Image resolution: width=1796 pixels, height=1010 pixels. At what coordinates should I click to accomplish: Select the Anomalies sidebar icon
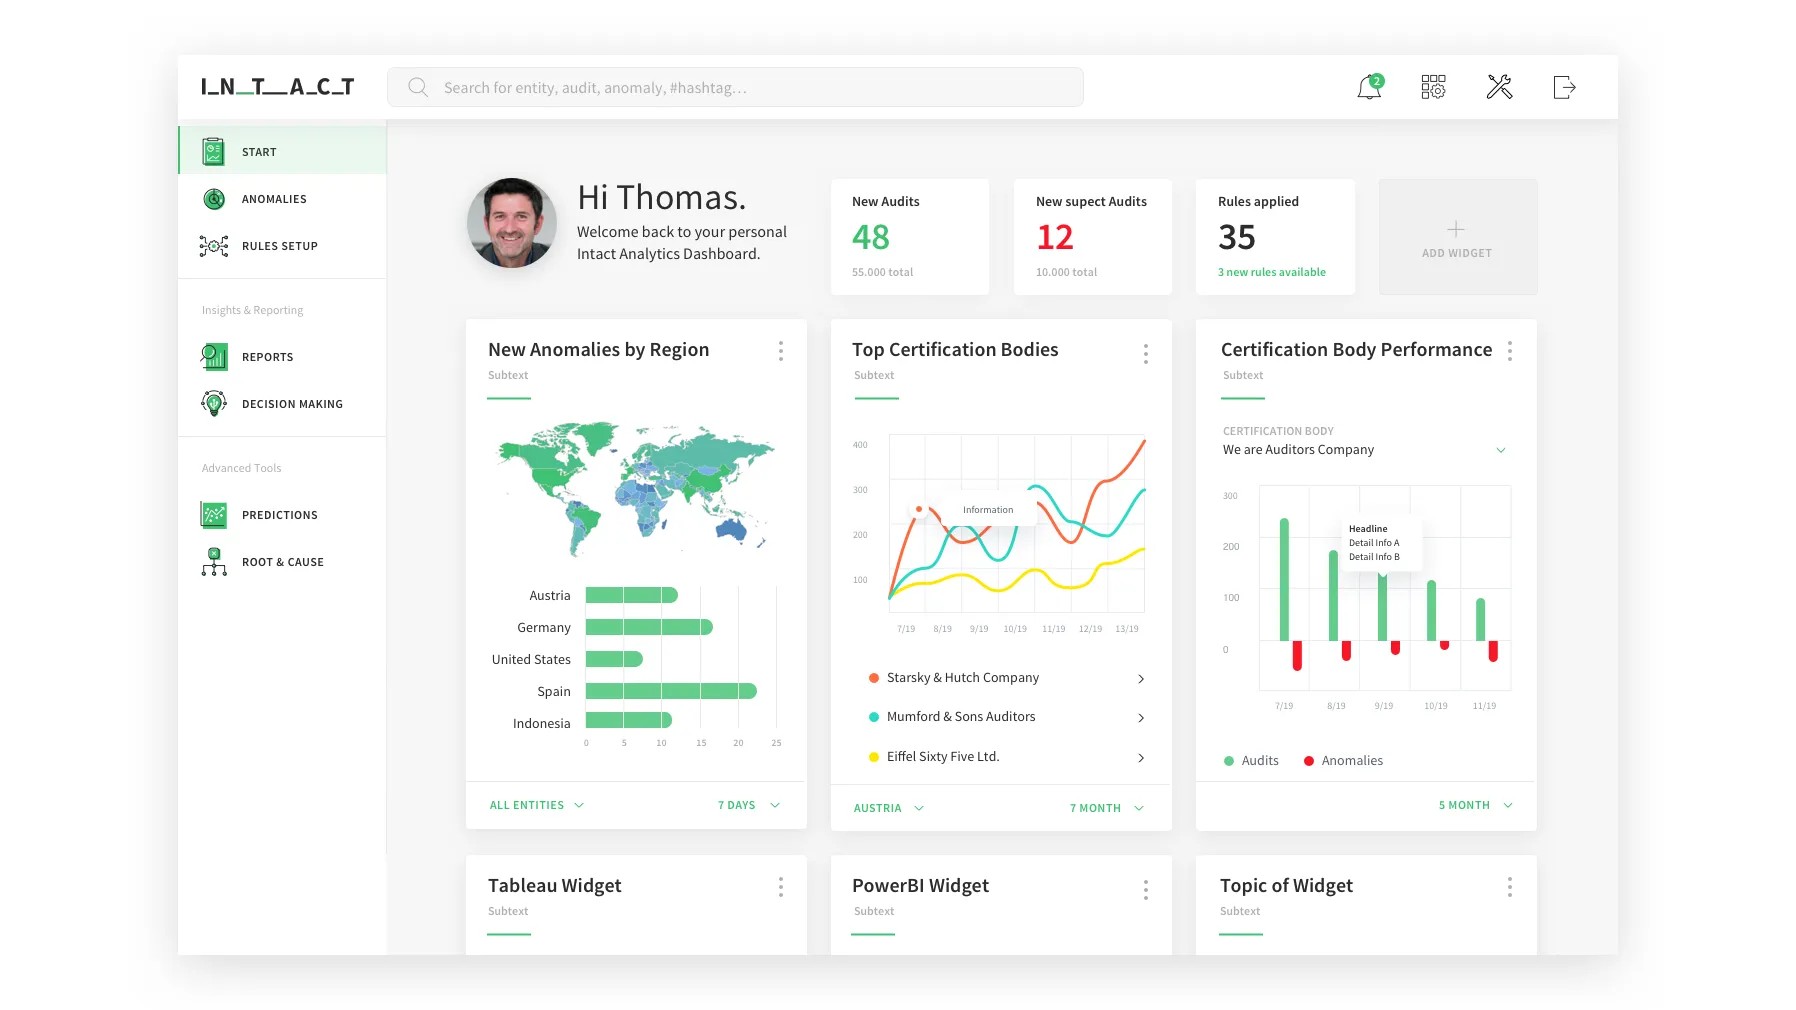[x=213, y=198]
